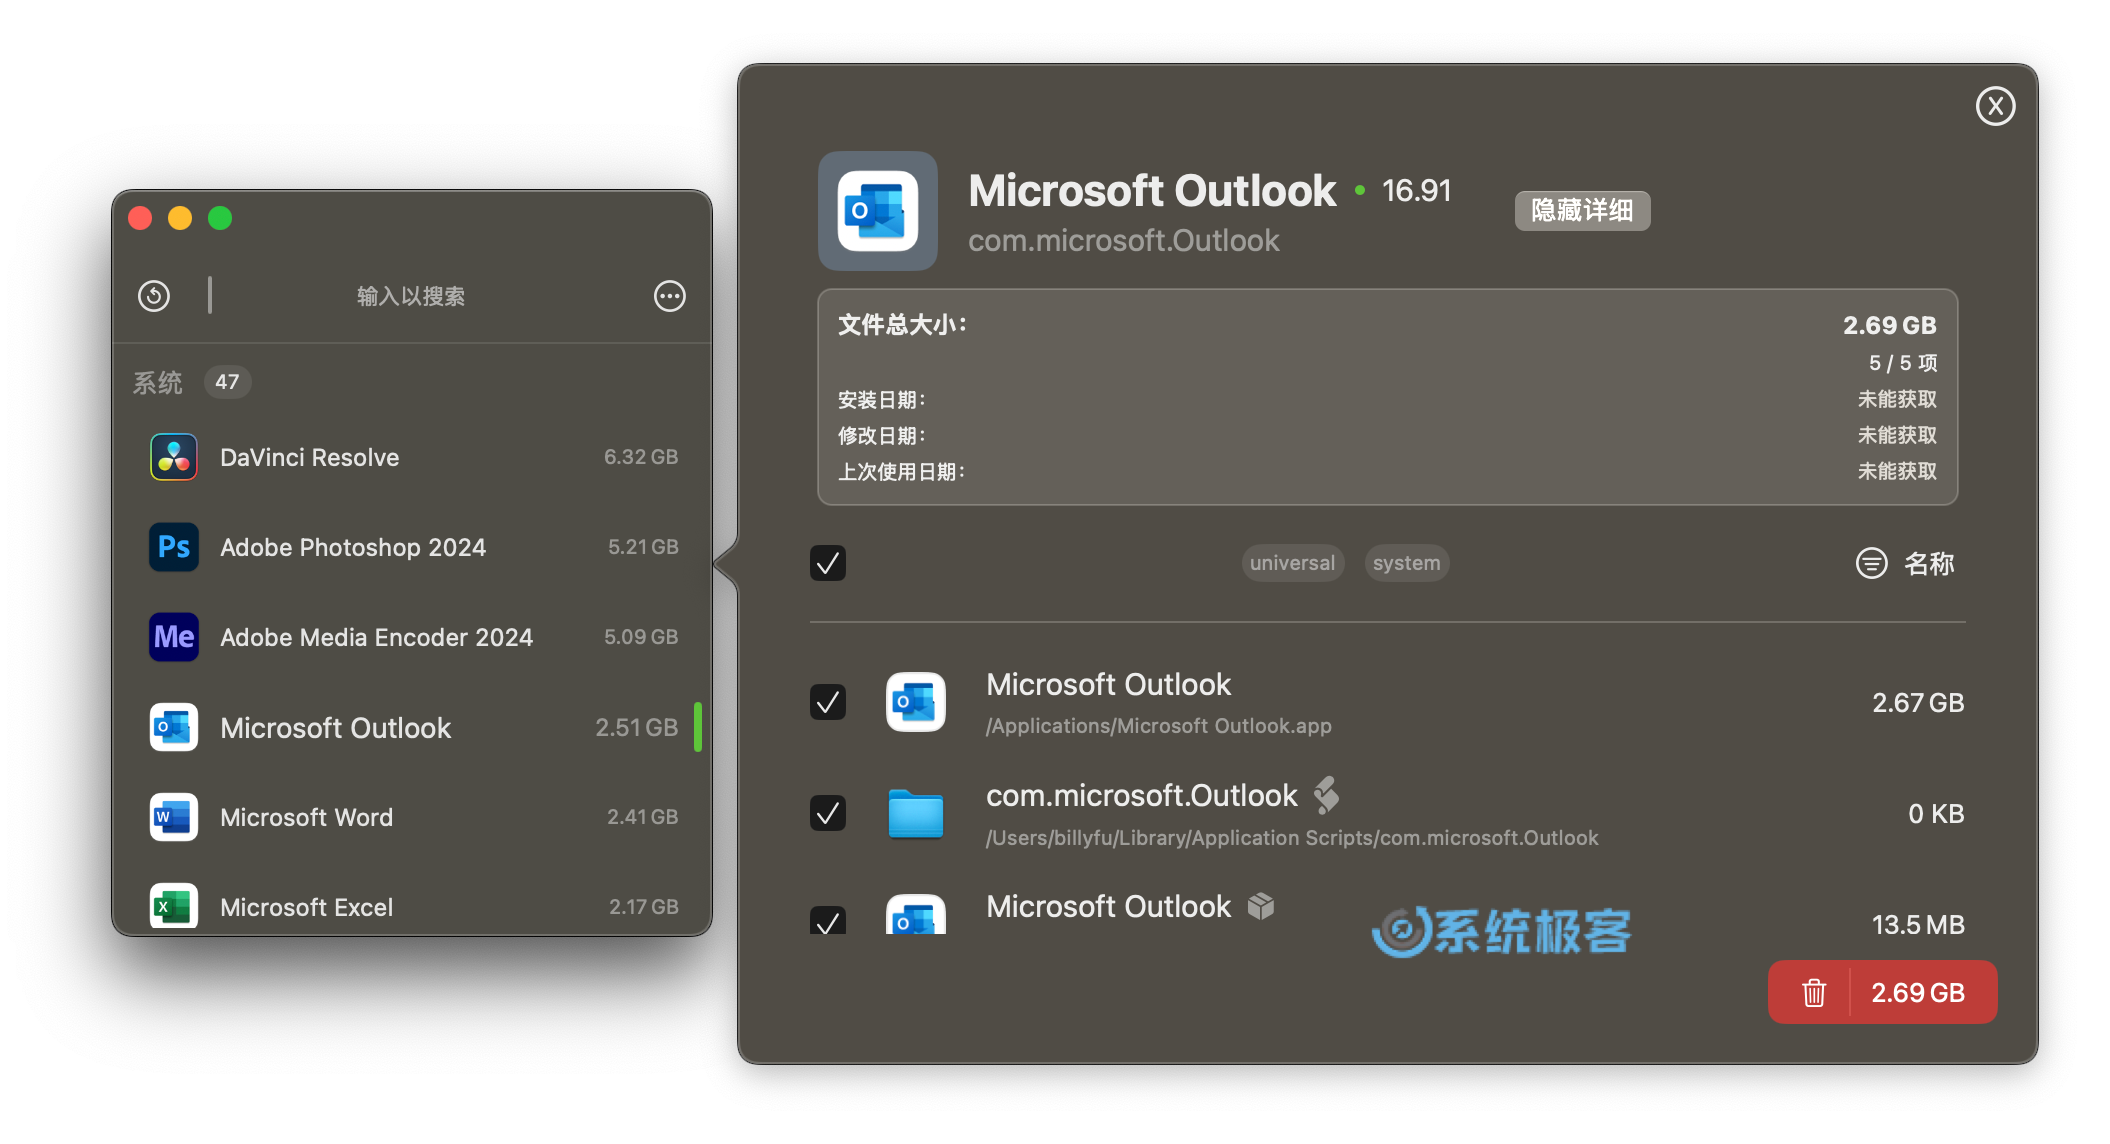Click the Media Encoder Me icon
Screen dimensions: 2110x1144
(x=174, y=637)
